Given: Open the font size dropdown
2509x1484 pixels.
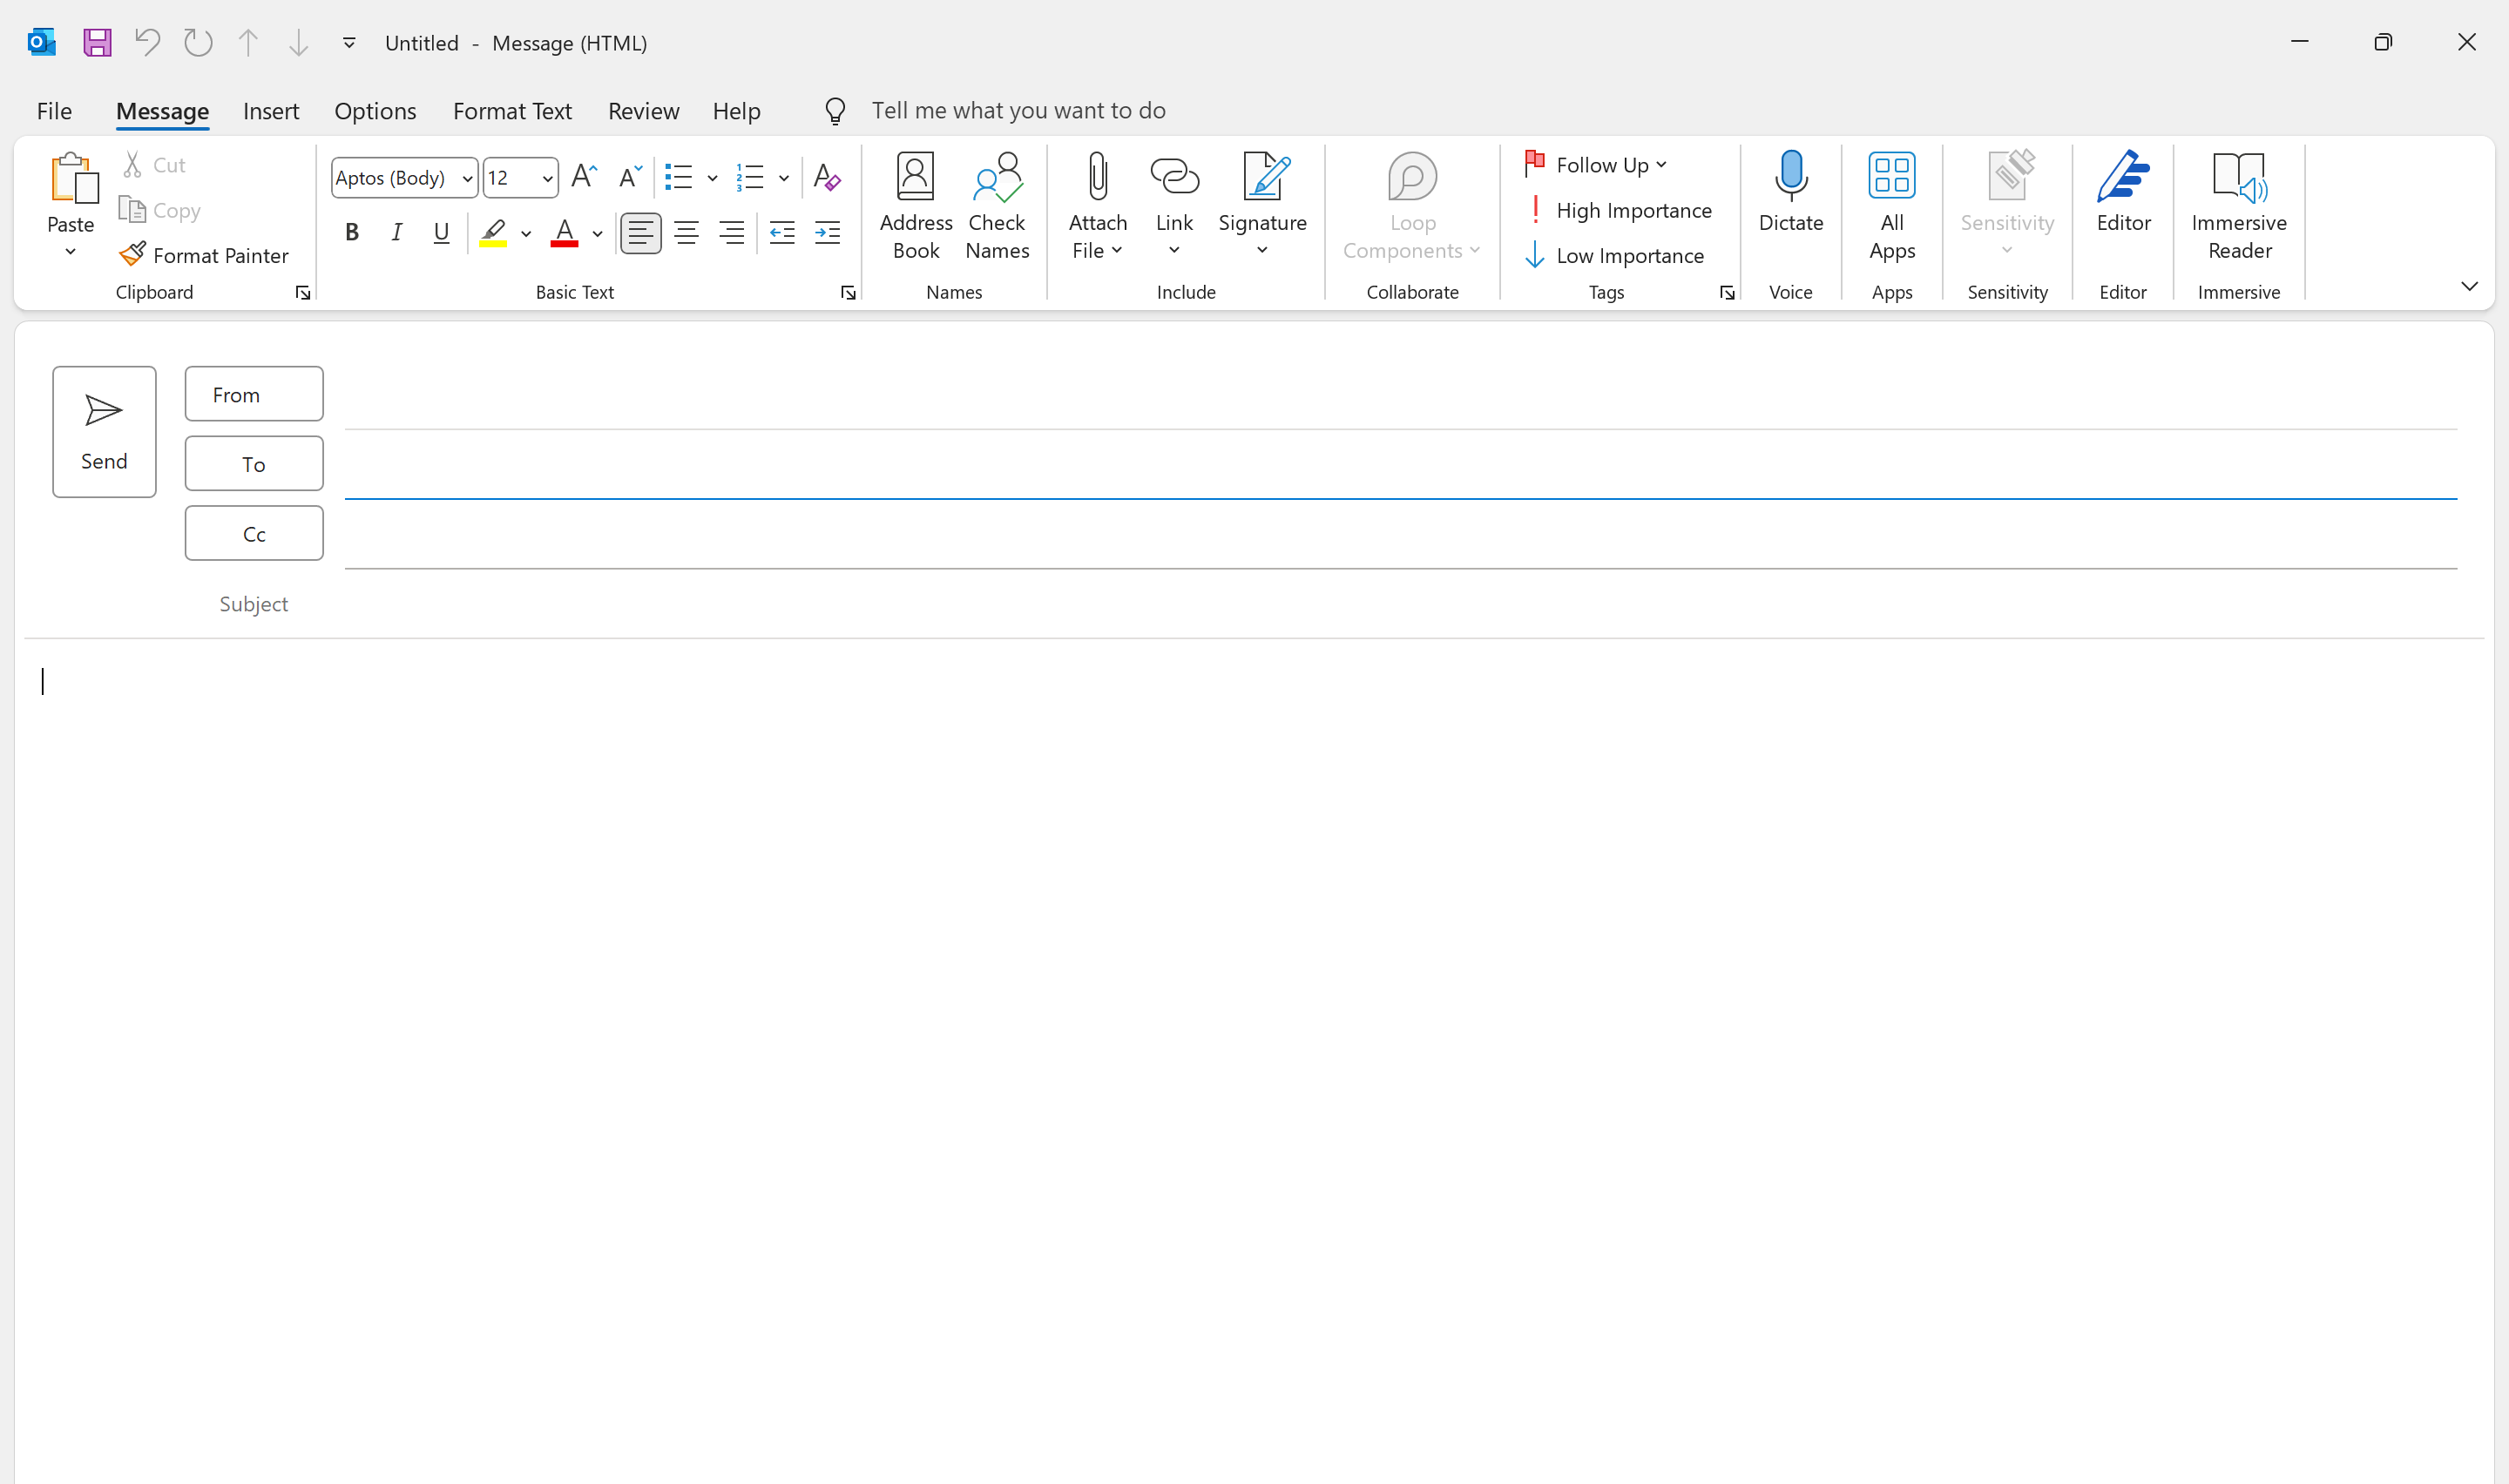Looking at the screenshot, I should coord(547,179).
